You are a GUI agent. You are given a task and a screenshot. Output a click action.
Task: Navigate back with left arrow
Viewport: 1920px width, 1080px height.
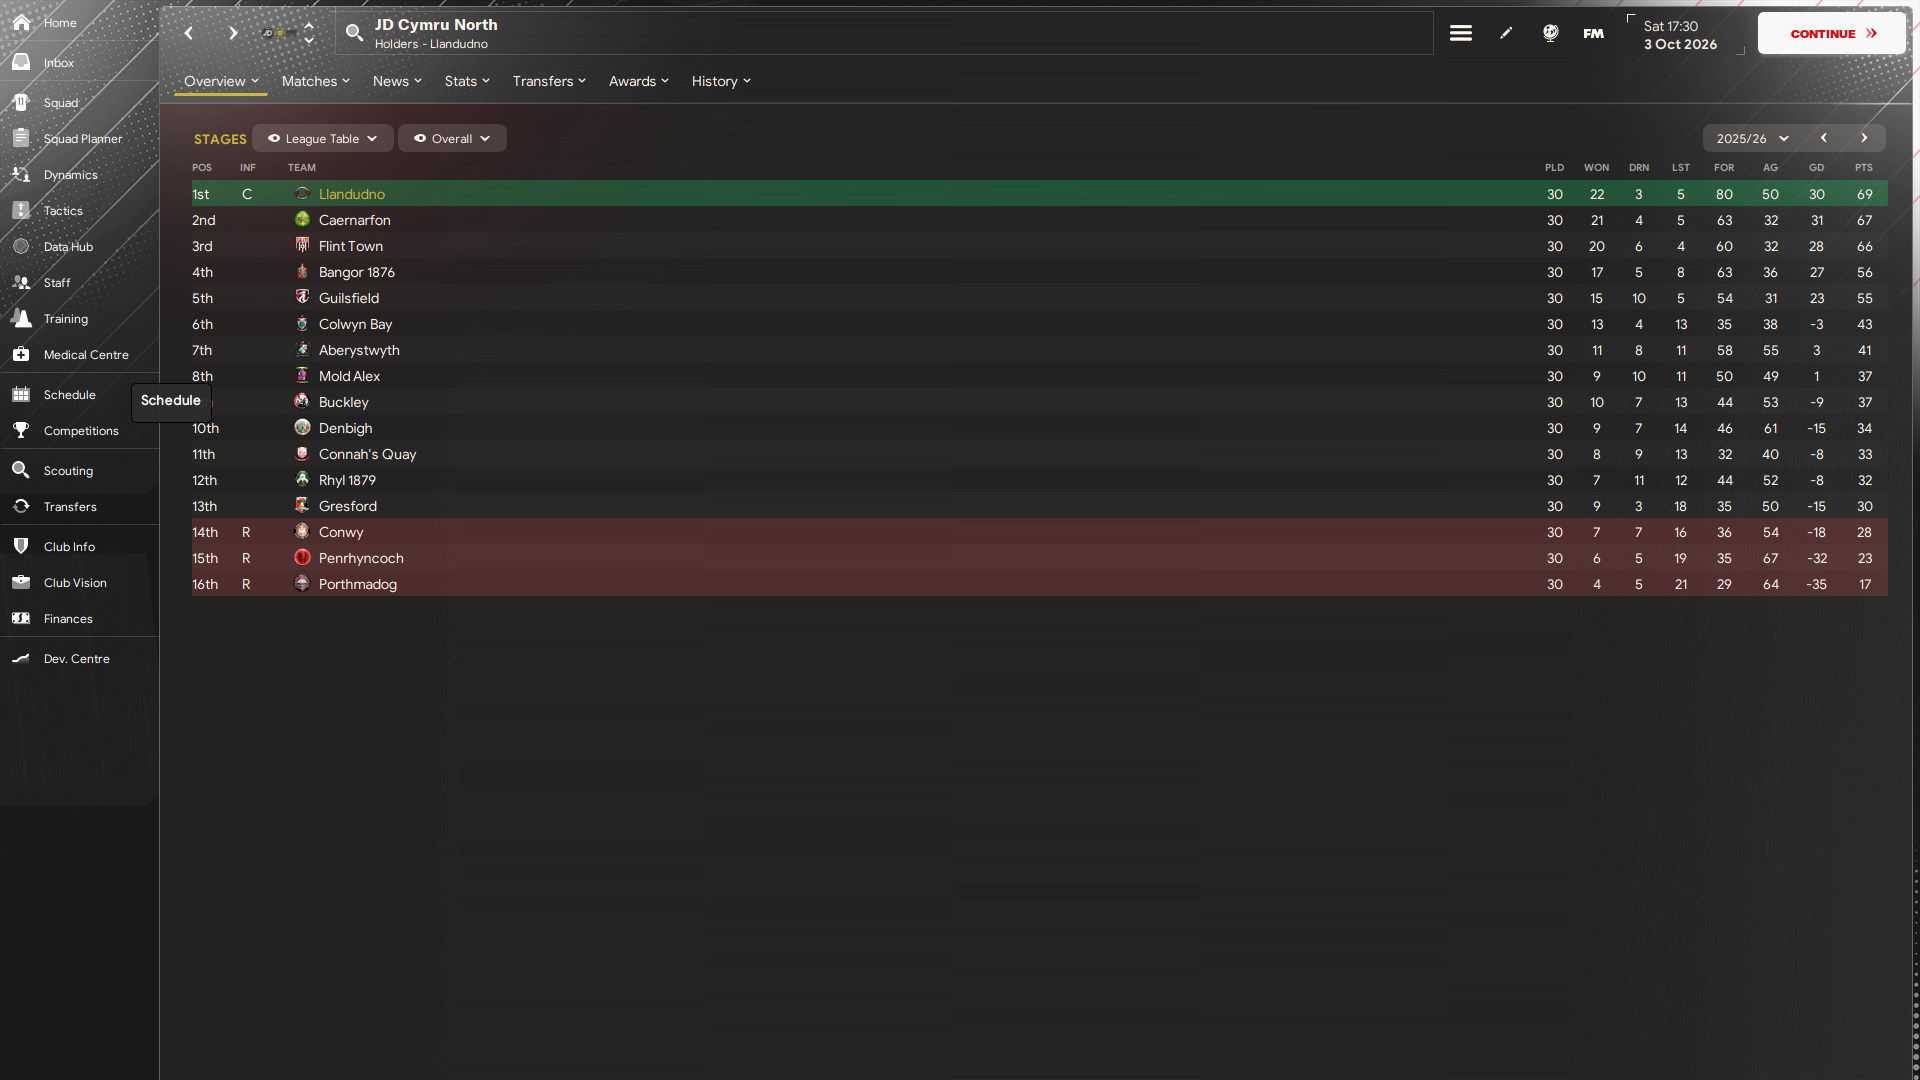189,33
